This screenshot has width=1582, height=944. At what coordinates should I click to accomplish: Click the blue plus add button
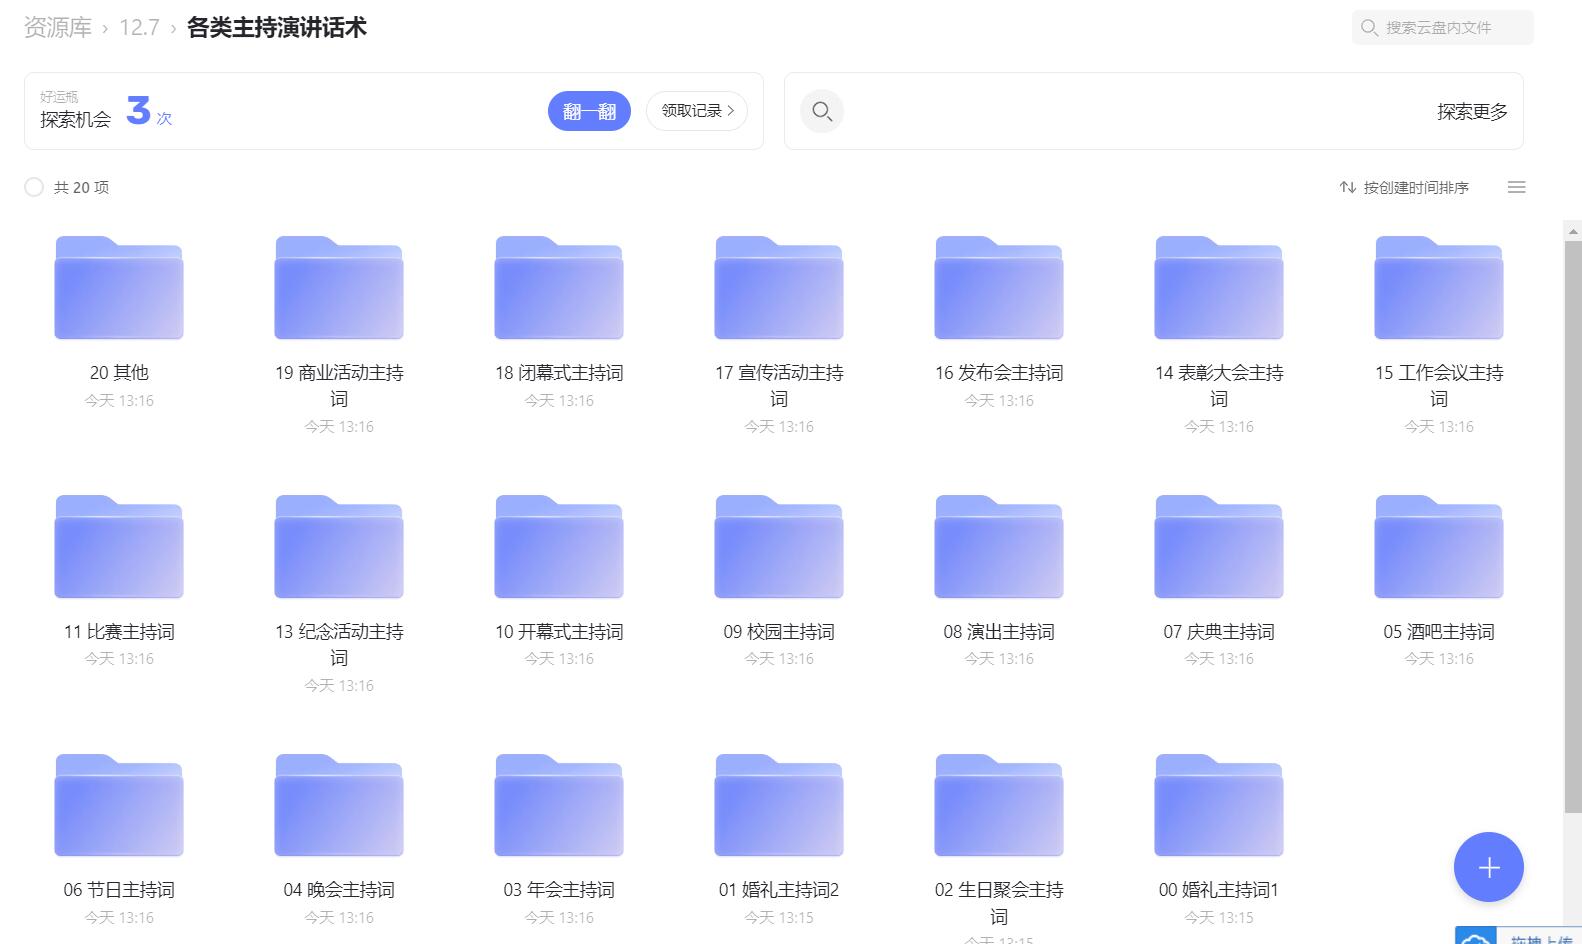coord(1488,867)
